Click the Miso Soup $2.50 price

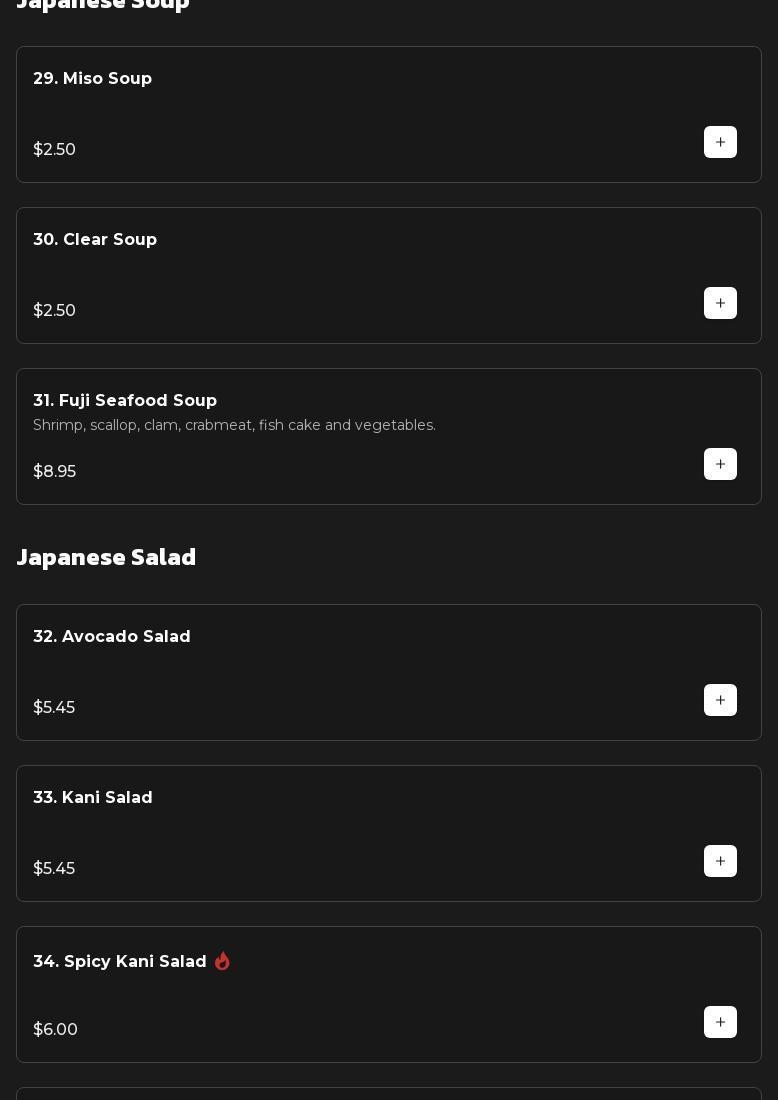point(54,149)
